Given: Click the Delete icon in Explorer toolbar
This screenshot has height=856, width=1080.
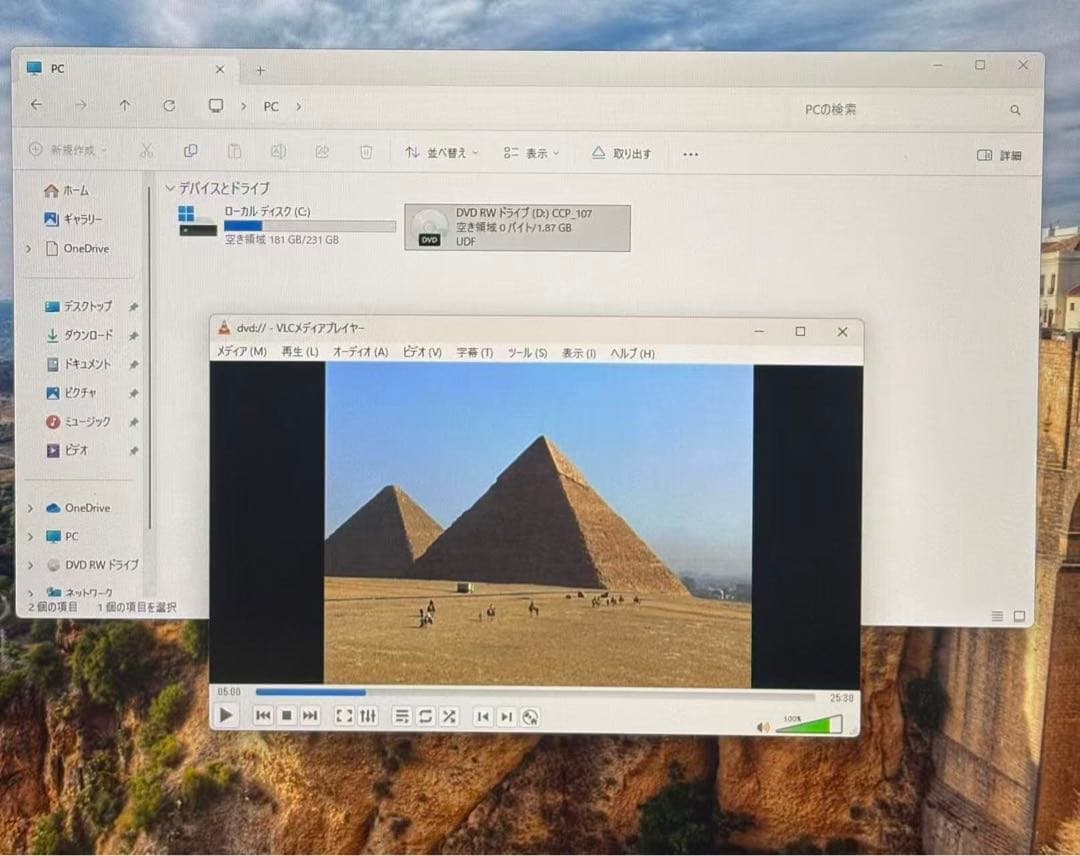Looking at the screenshot, I should 367,151.
